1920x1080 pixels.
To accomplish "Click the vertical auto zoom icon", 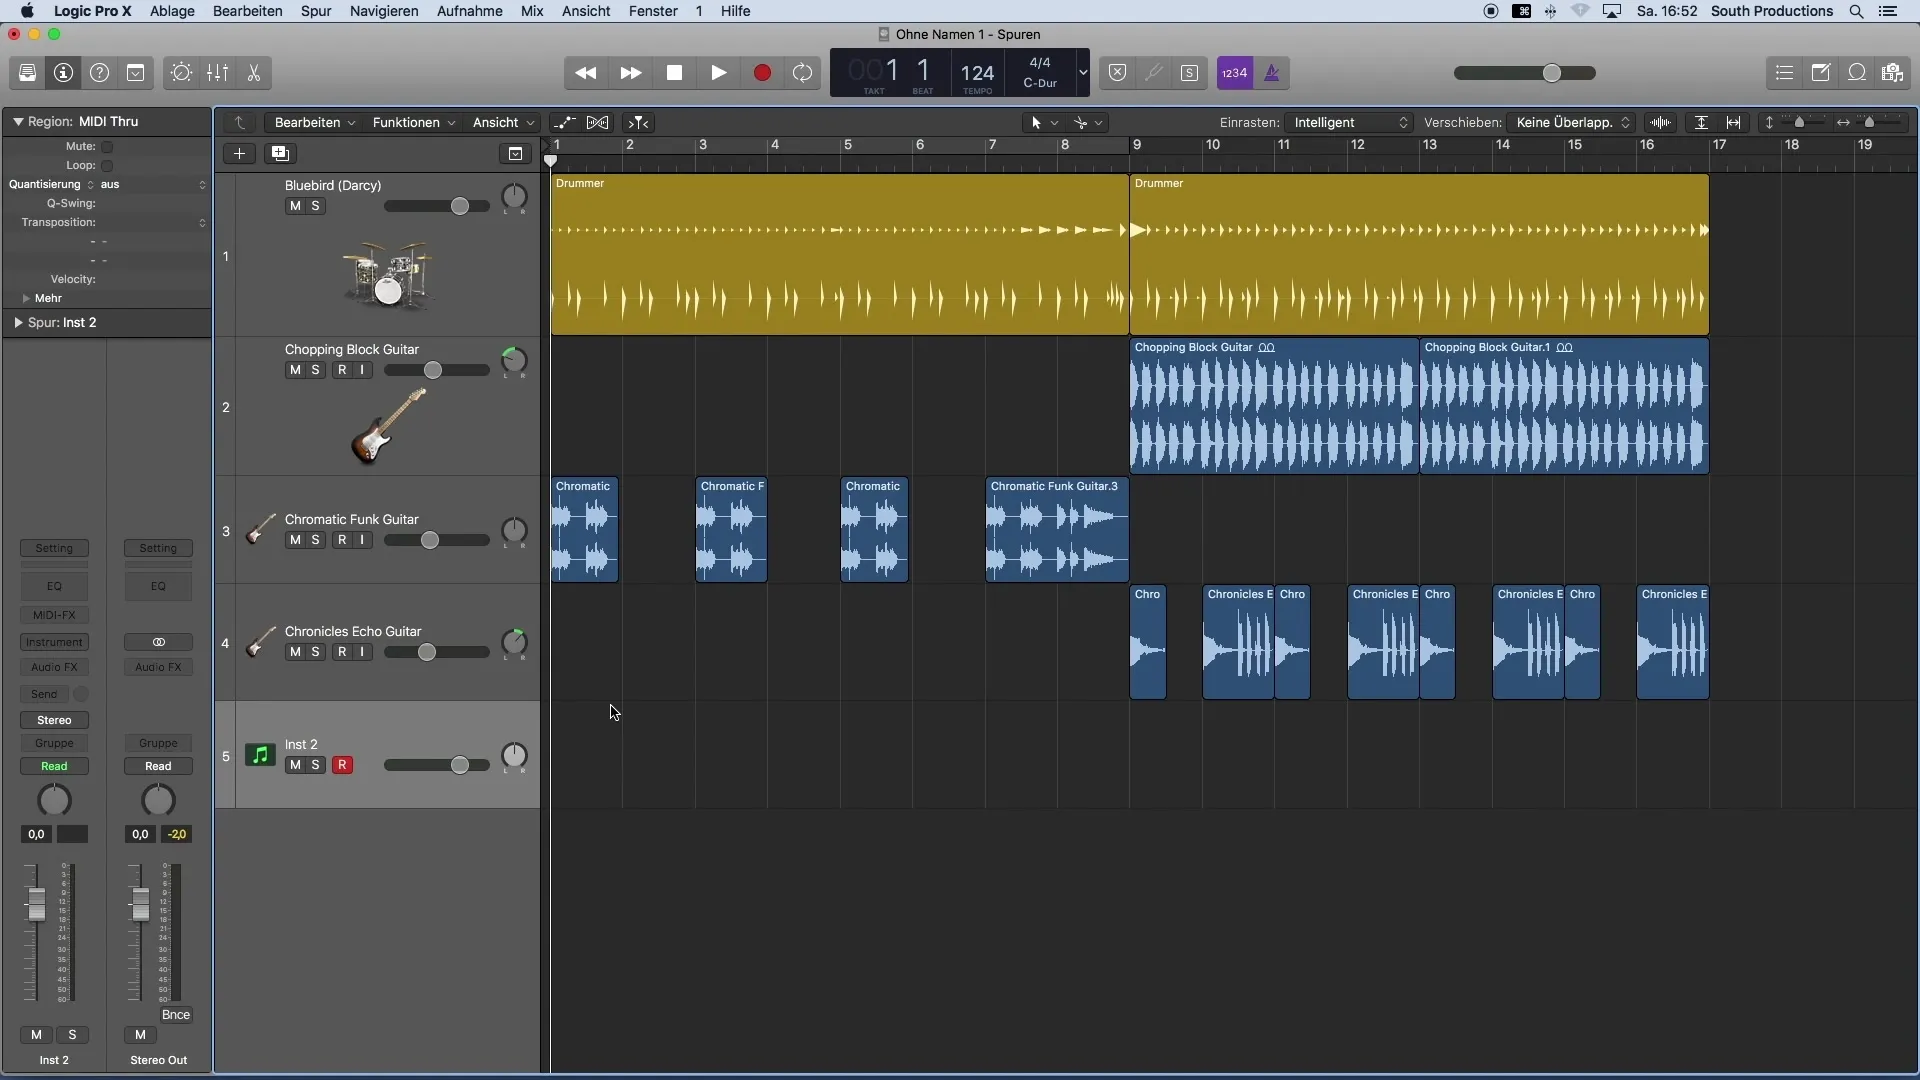I will (1701, 122).
